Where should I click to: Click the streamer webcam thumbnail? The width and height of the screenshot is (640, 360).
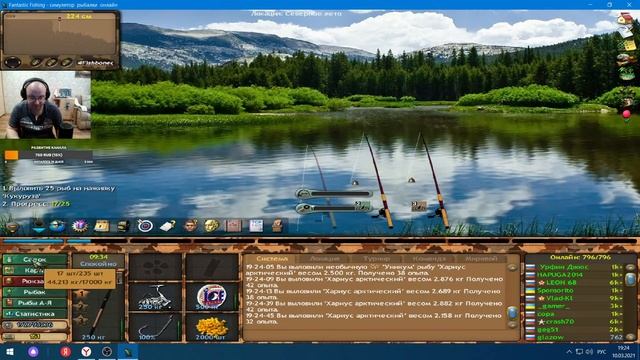(45, 105)
